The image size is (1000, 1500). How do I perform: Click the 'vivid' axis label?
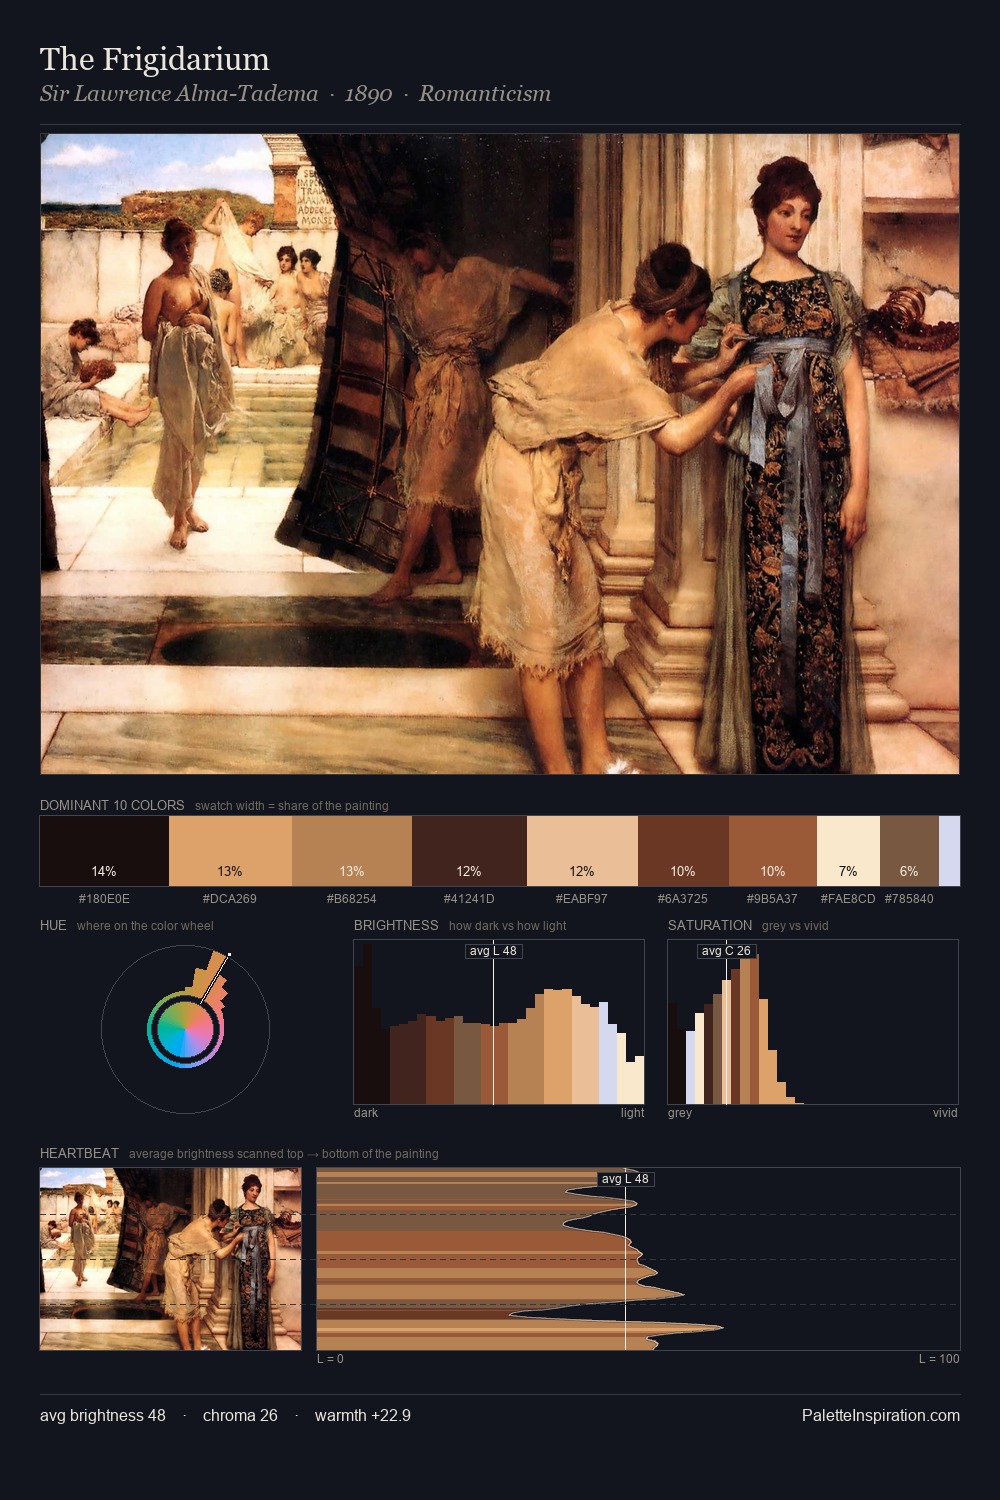[x=945, y=1113]
